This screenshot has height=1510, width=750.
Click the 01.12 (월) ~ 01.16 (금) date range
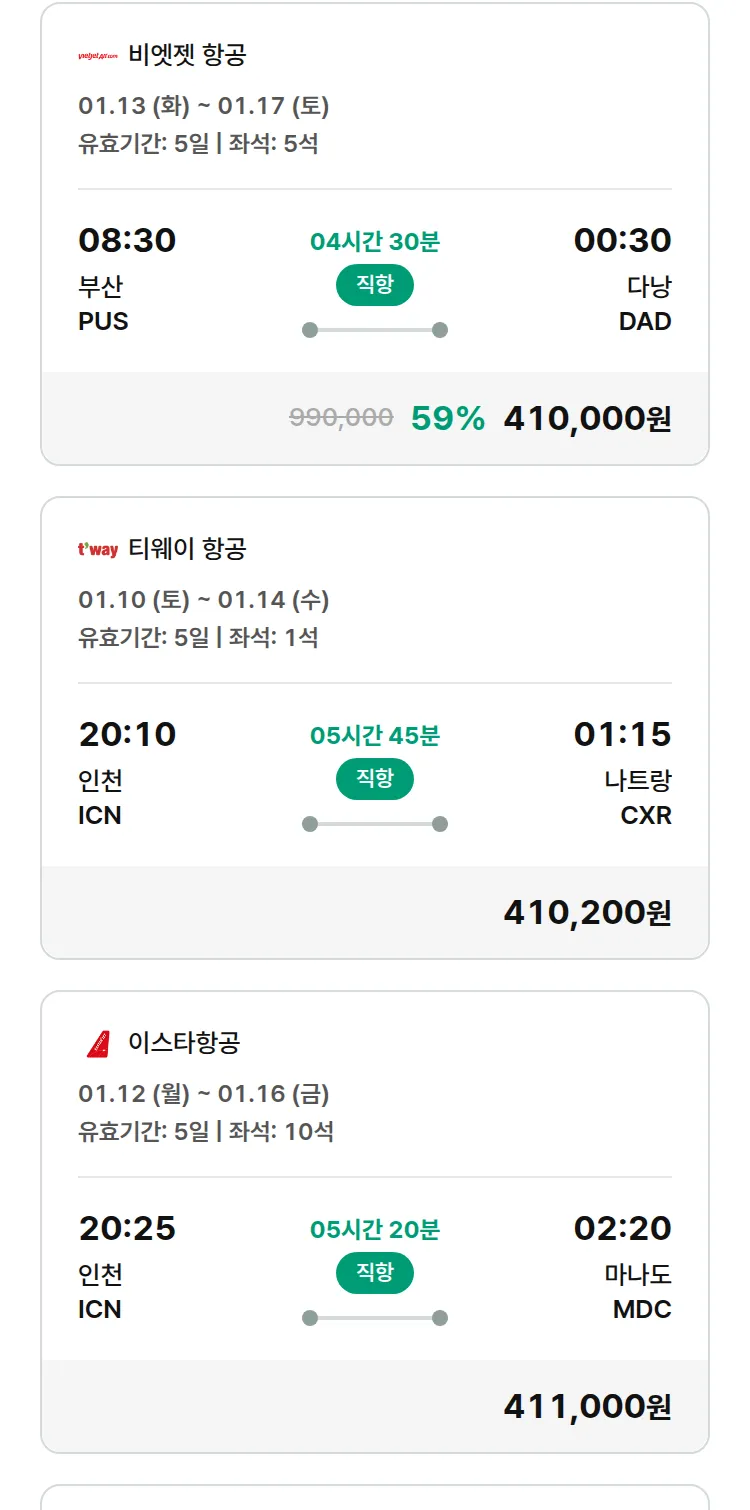(x=204, y=1094)
